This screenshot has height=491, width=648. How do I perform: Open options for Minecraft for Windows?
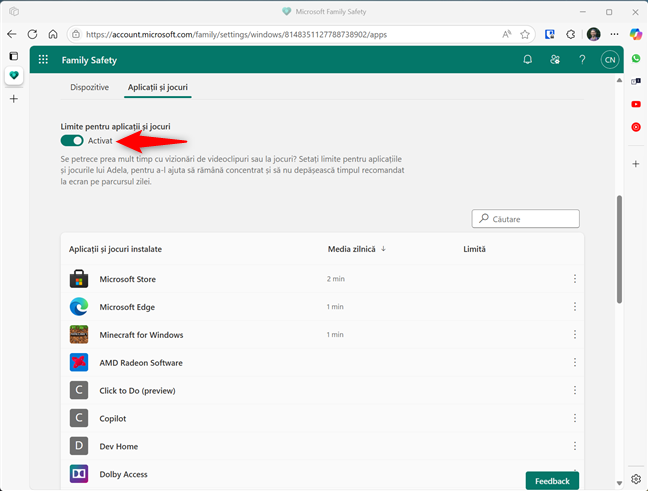point(574,334)
